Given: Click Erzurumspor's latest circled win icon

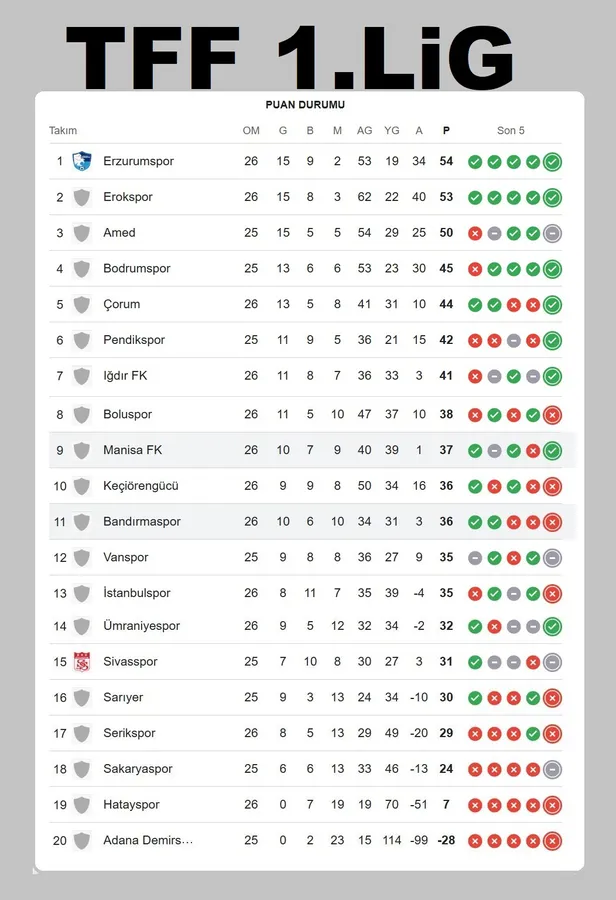Looking at the screenshot, I should tap(552, 161).
